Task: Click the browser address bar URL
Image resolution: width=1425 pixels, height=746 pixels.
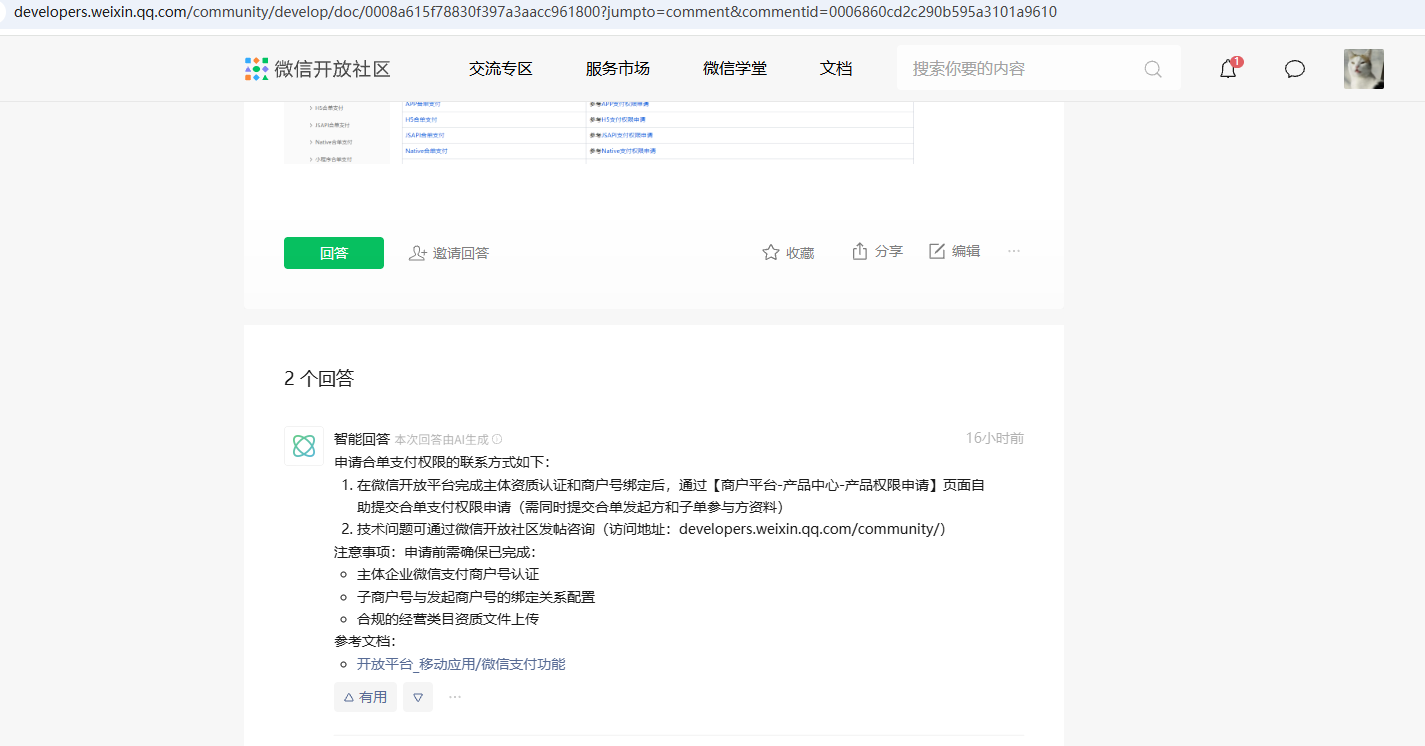Action: tap(535, 12)
